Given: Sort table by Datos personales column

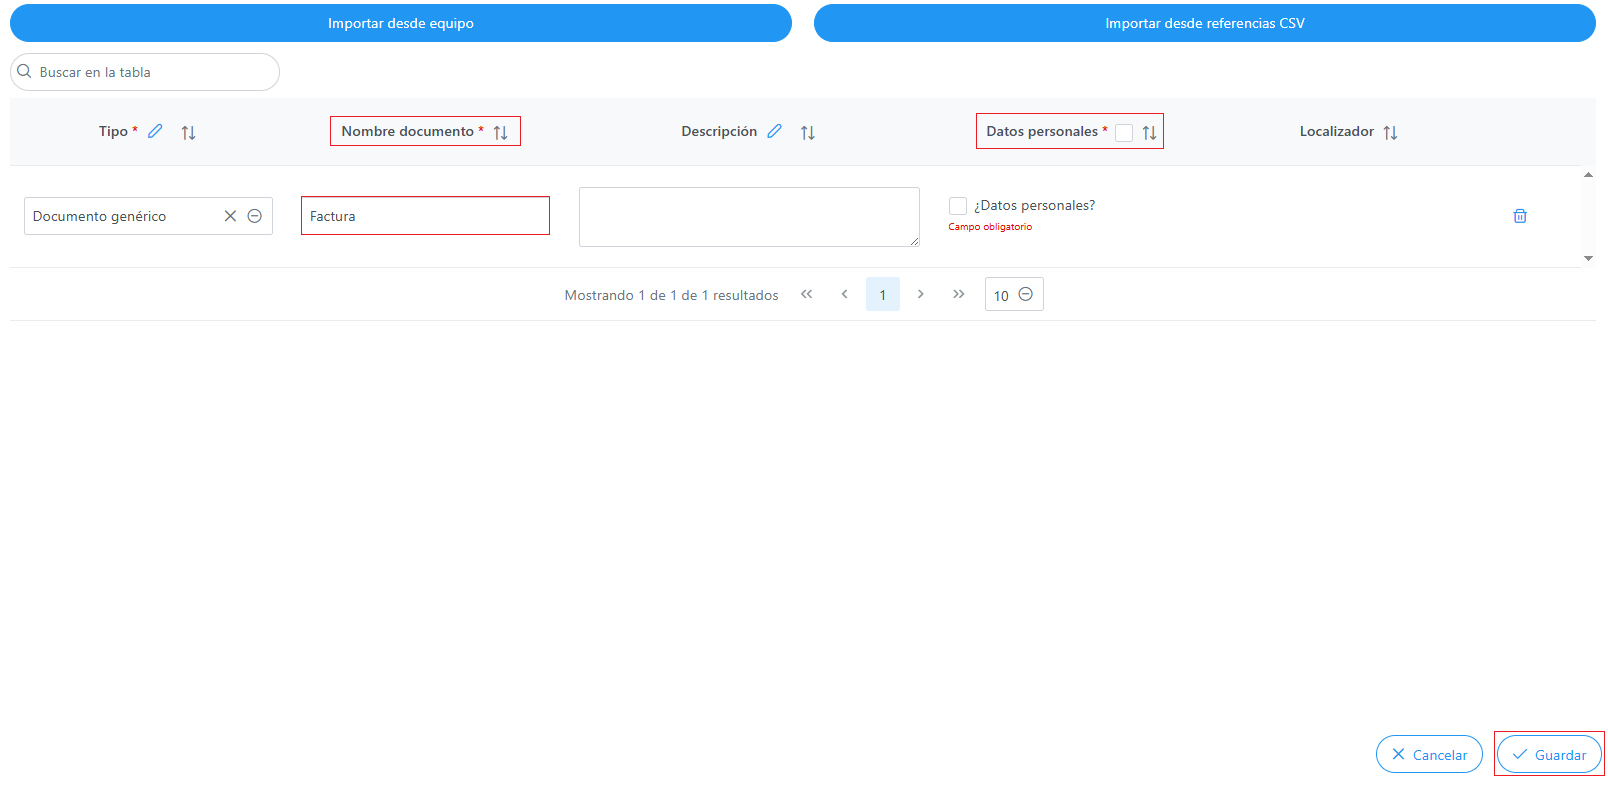Looking at the screenshot, I should click(x=1150, y=132).
